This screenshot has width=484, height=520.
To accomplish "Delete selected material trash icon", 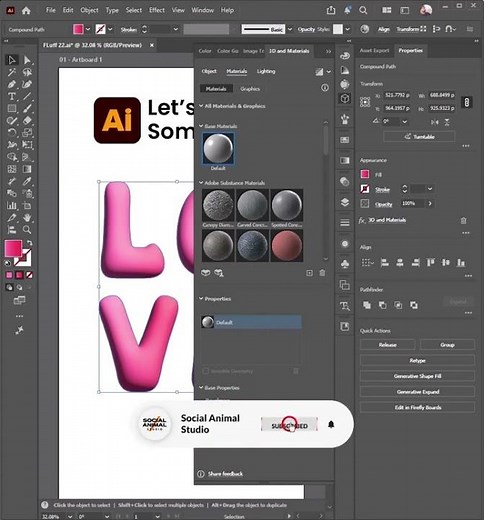I will tap(322, 273).
